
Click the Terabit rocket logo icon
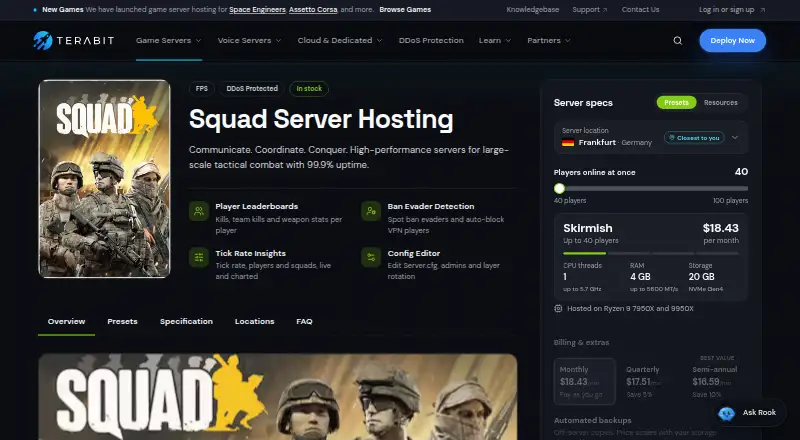tap(43, 40)
